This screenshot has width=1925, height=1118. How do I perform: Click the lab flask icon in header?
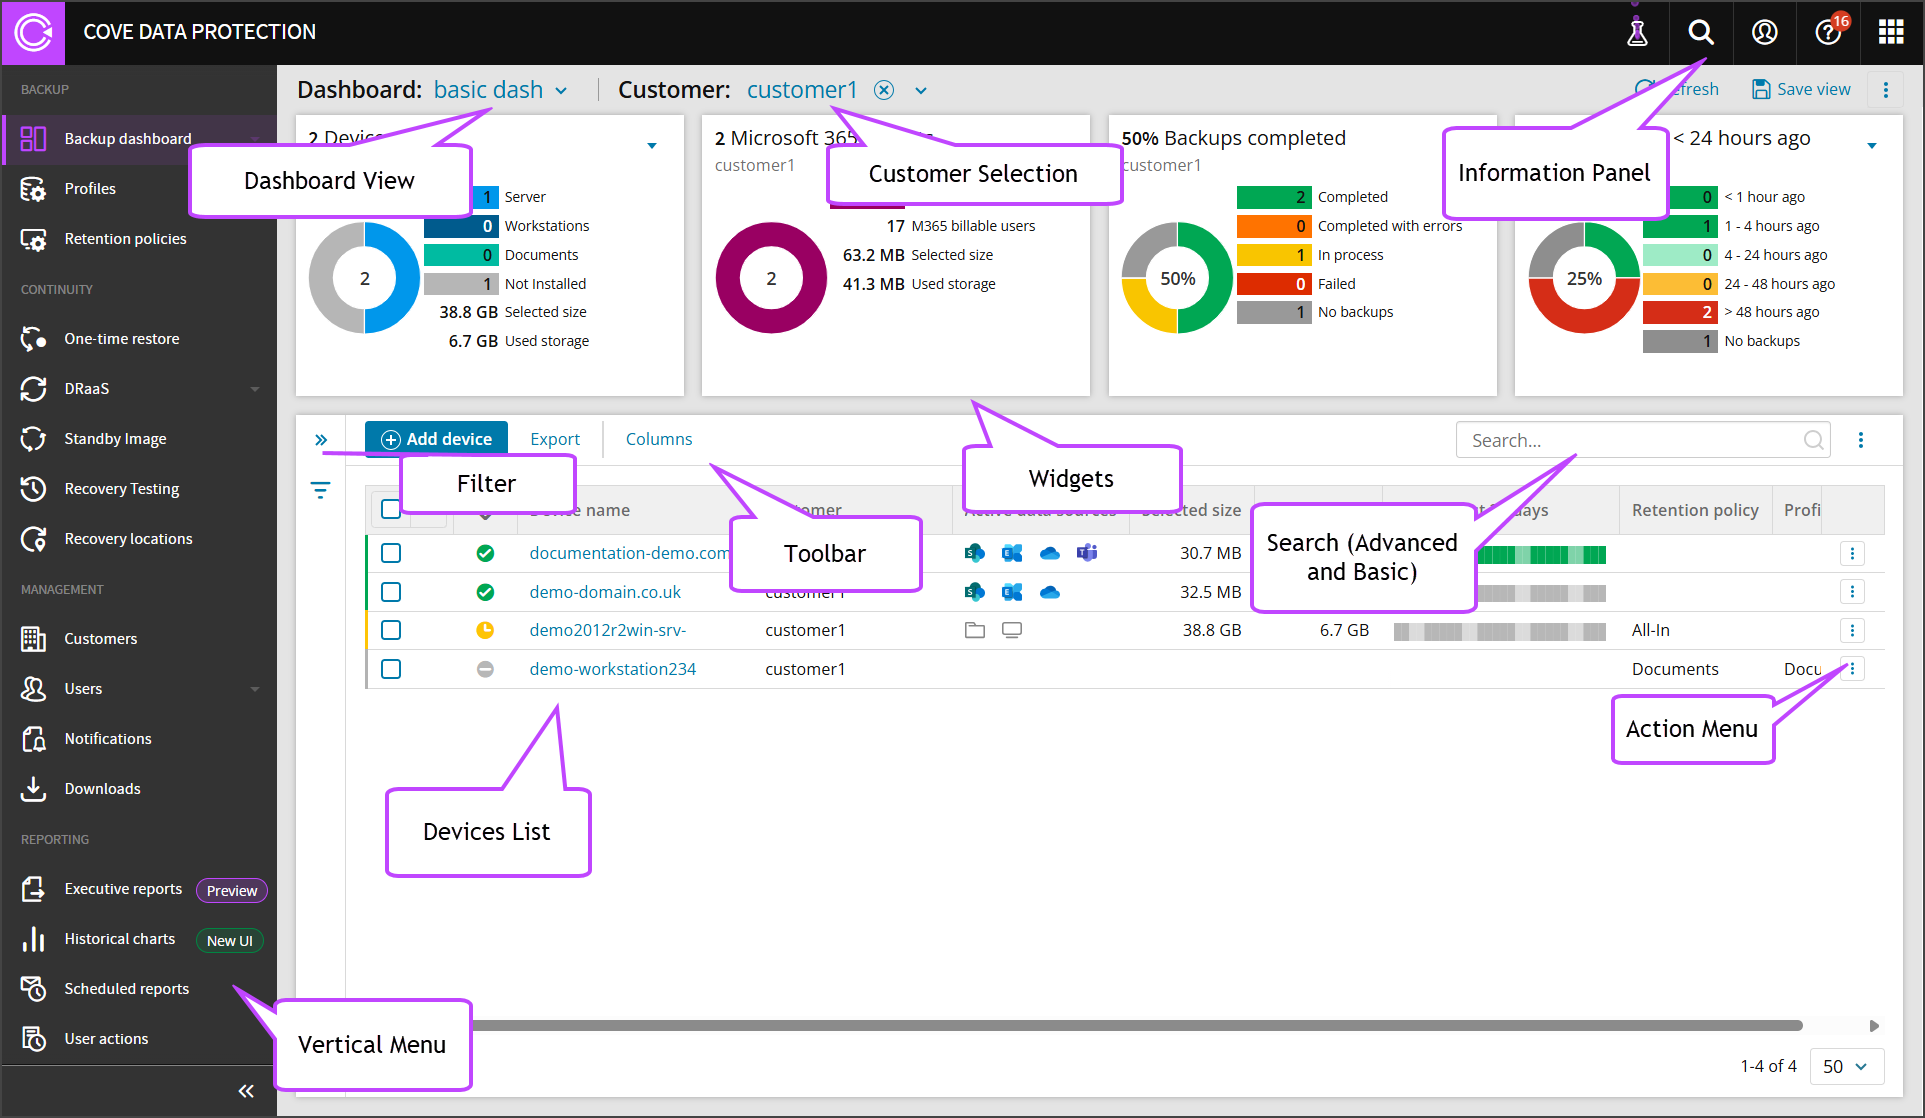pyautogui.click(x=1637, y=32)
